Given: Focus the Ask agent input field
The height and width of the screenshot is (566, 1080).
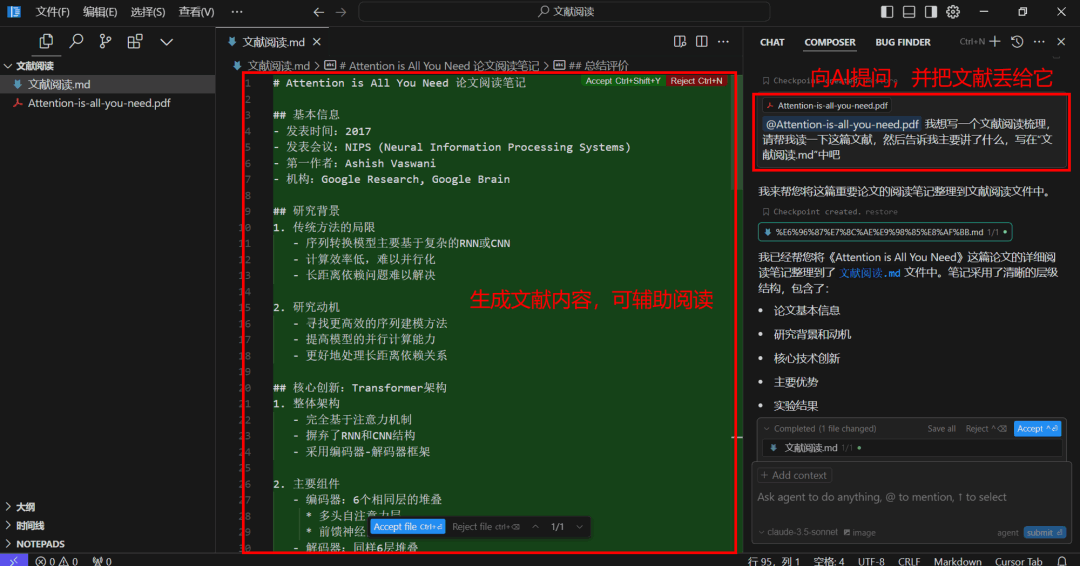Looking at the screenshot, I should [912, 497].
